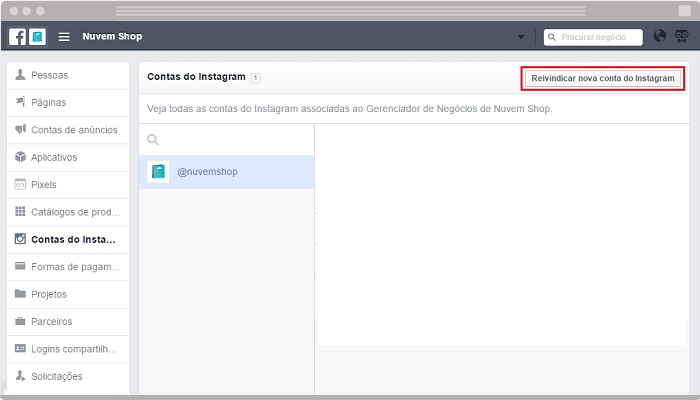Screen dimensions: 700x400
Task: Open the Parceiros sidebar item
Action: [68, 321]
